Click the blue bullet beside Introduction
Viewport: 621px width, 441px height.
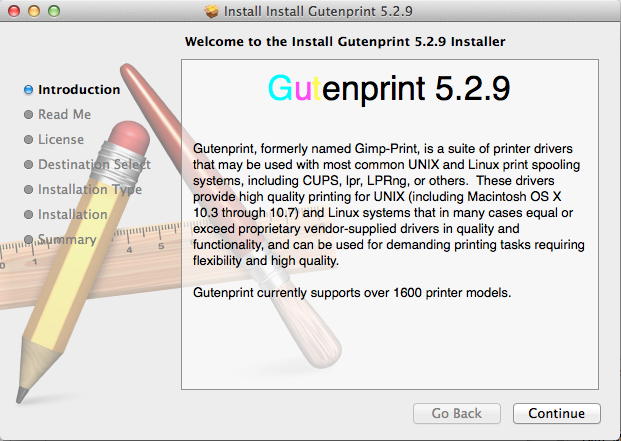click(x=29, y=90)
